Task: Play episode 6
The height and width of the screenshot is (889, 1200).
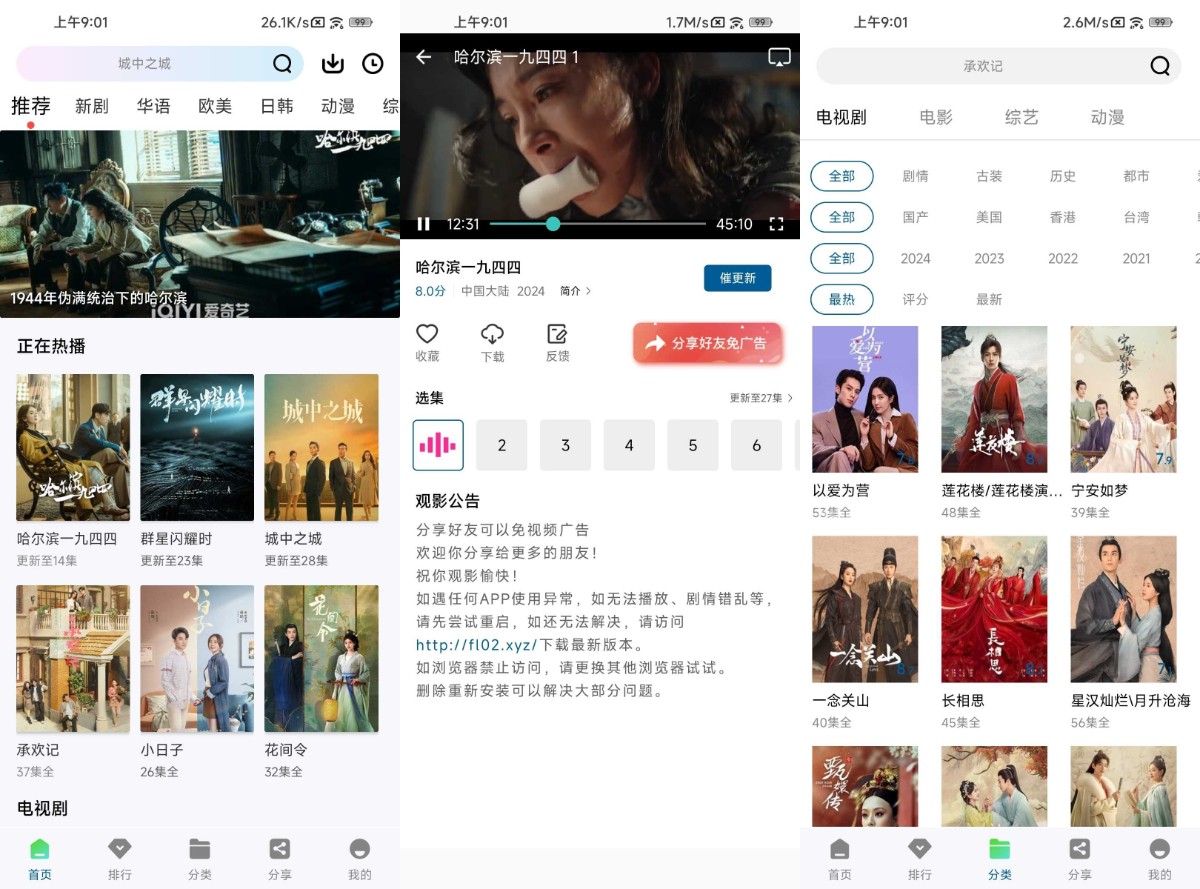Action: point(756,445)
